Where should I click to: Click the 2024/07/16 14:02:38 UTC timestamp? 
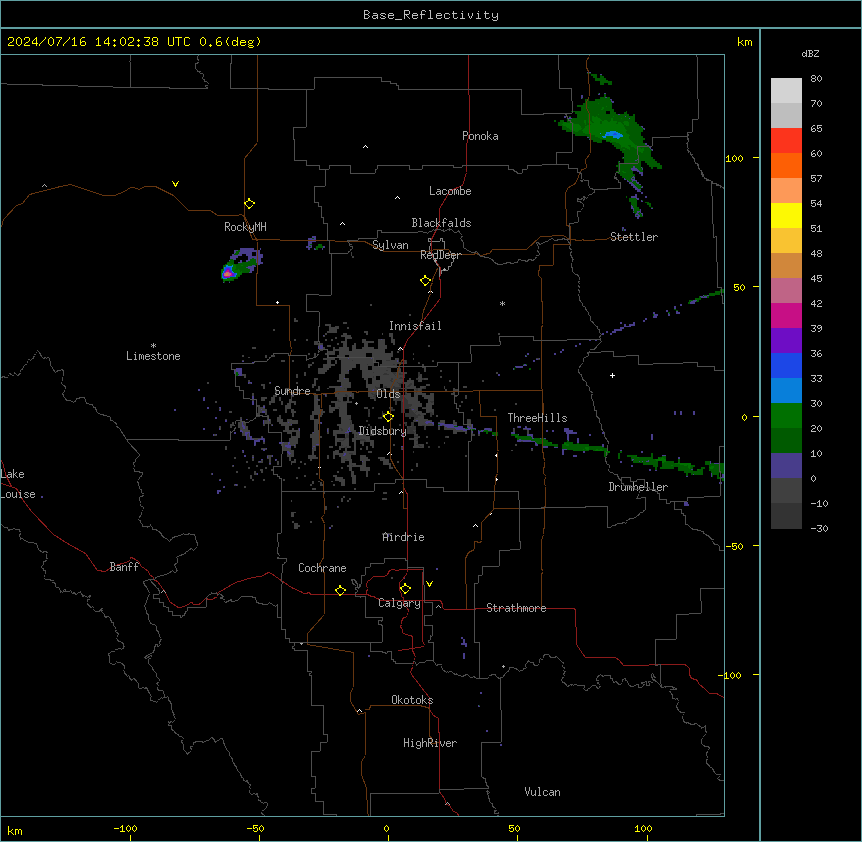coord(99,42)
